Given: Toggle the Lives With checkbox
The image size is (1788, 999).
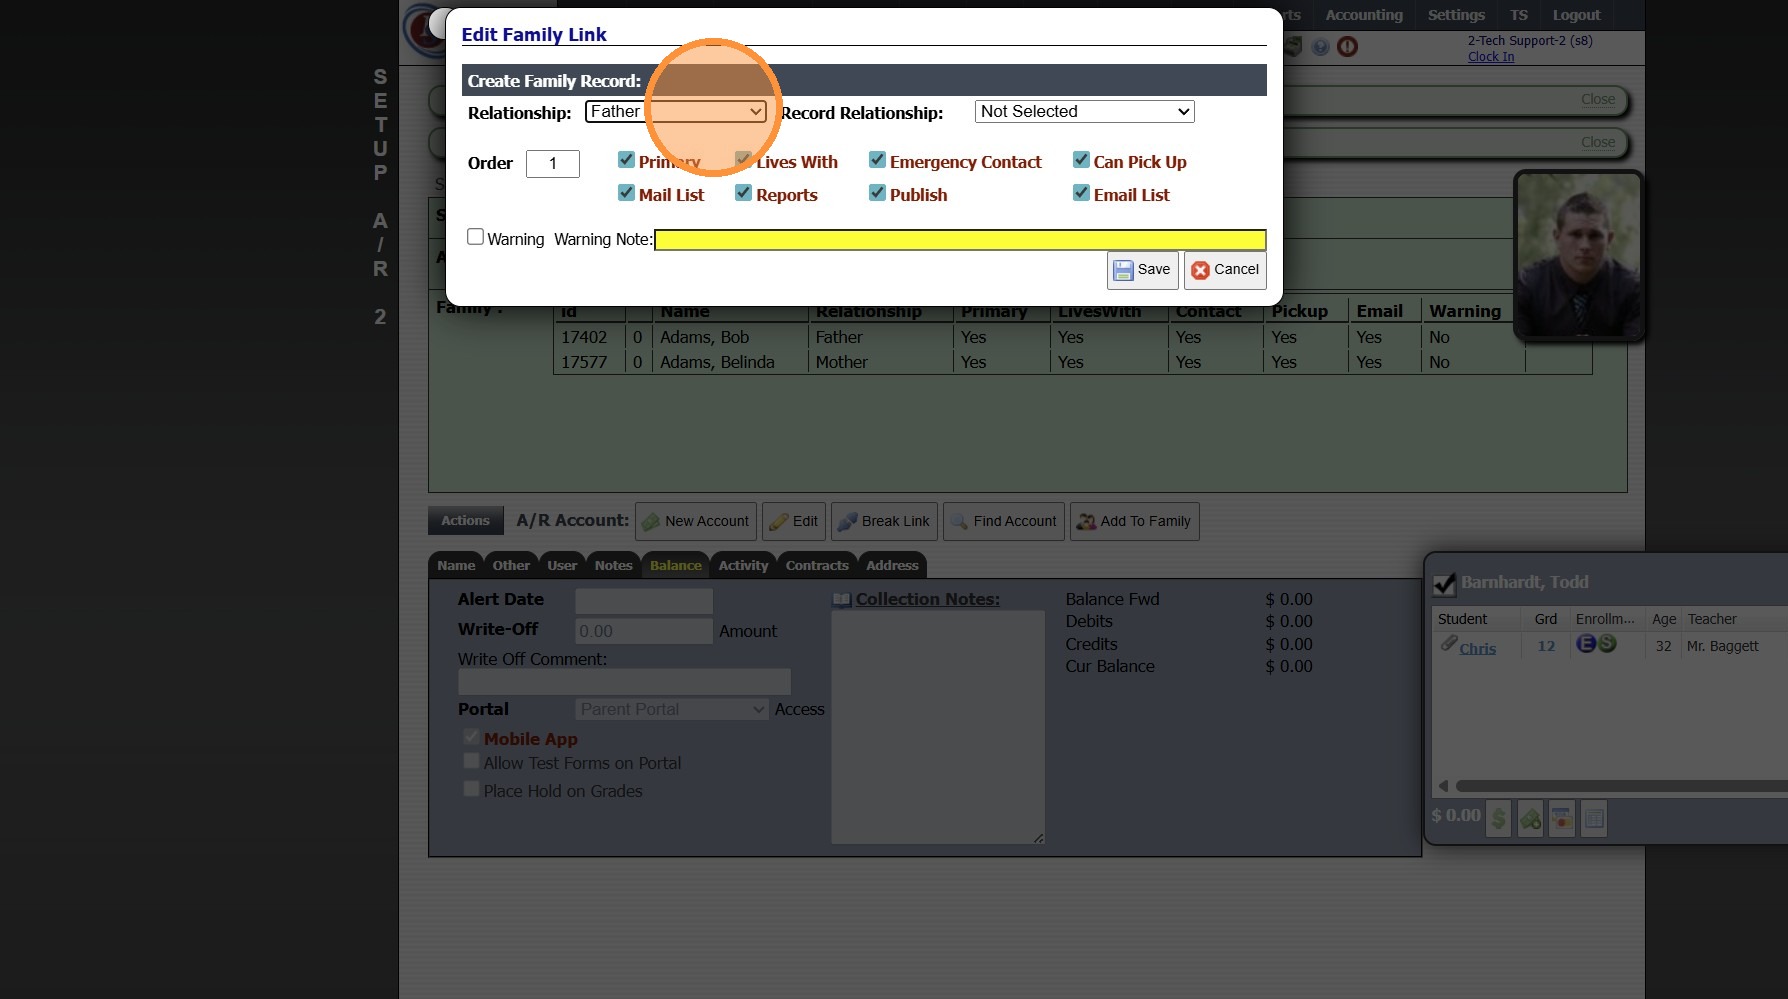Looking at the screenshot, I should tap(743, 160).
